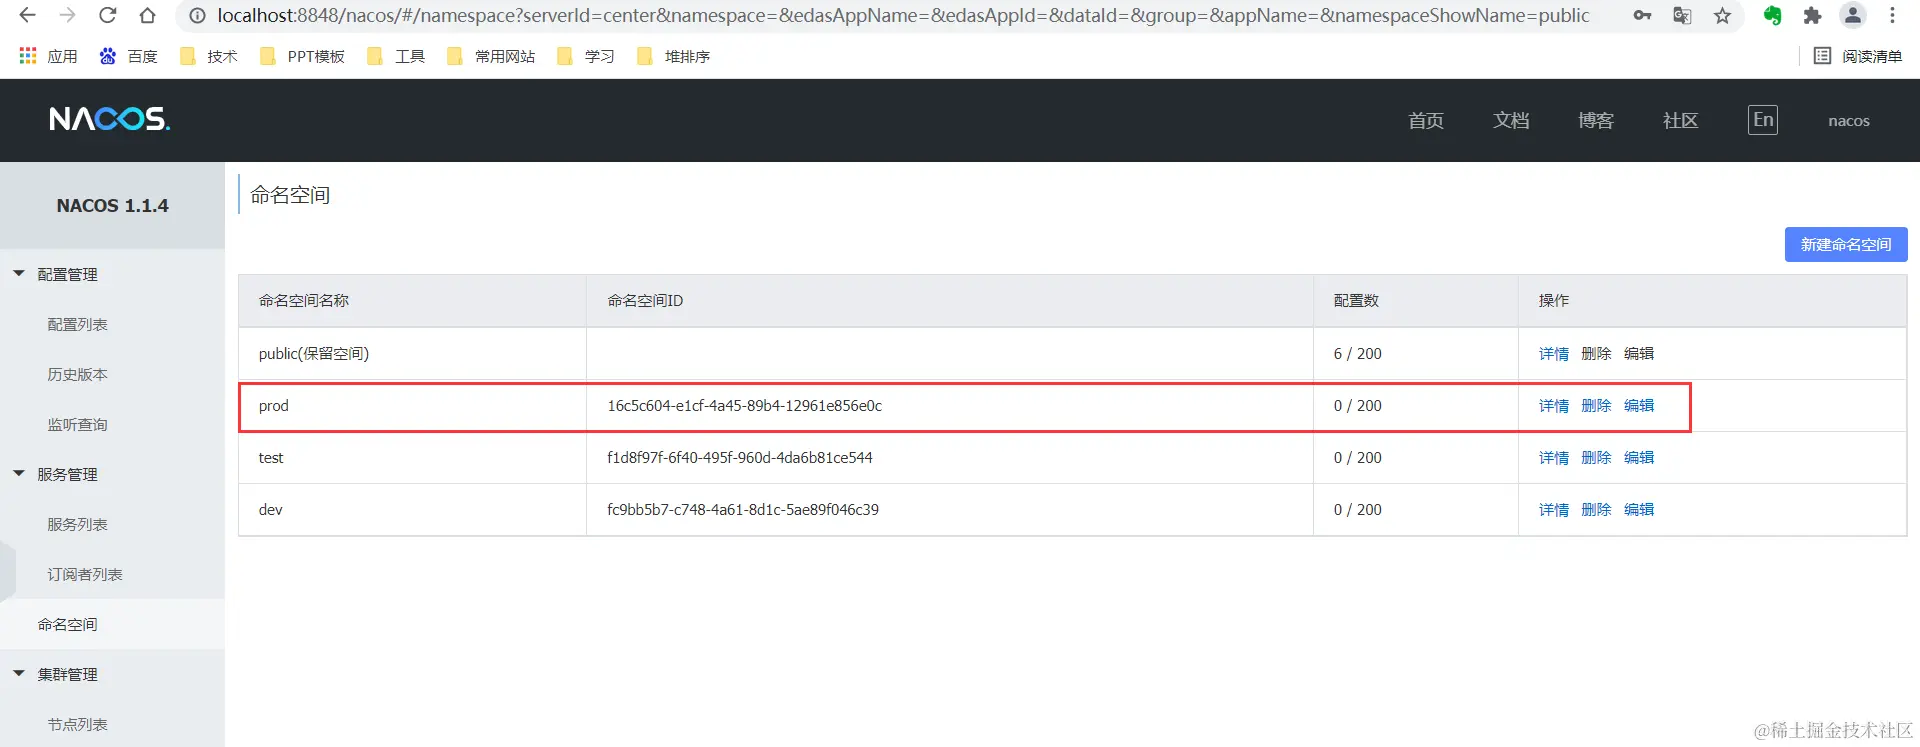Delete the prod namespace
This screenshot has width=1920, height=747.
(1596, 405)
